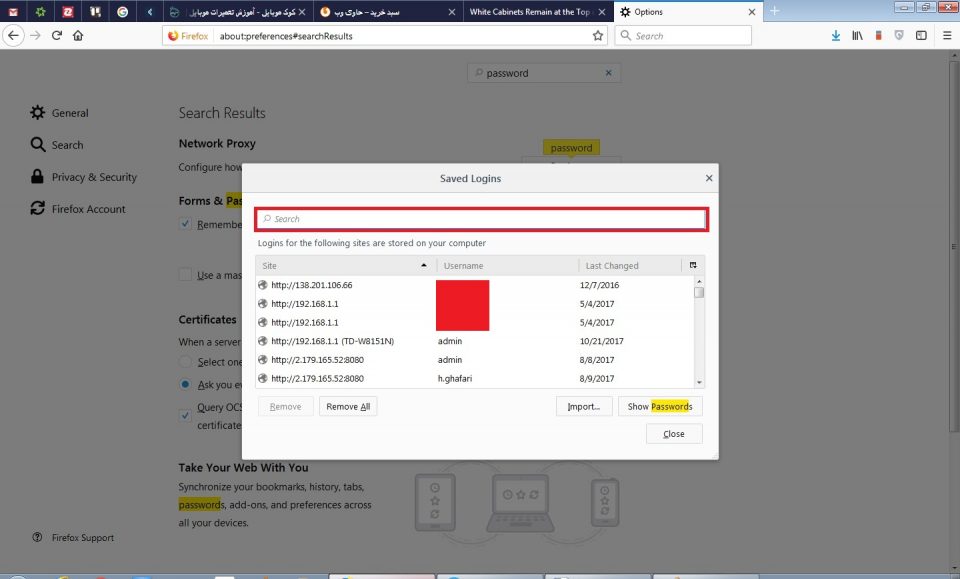Open Privacy & Security settings category
This screenshot has height=579, width=960.
coord(93,177)
